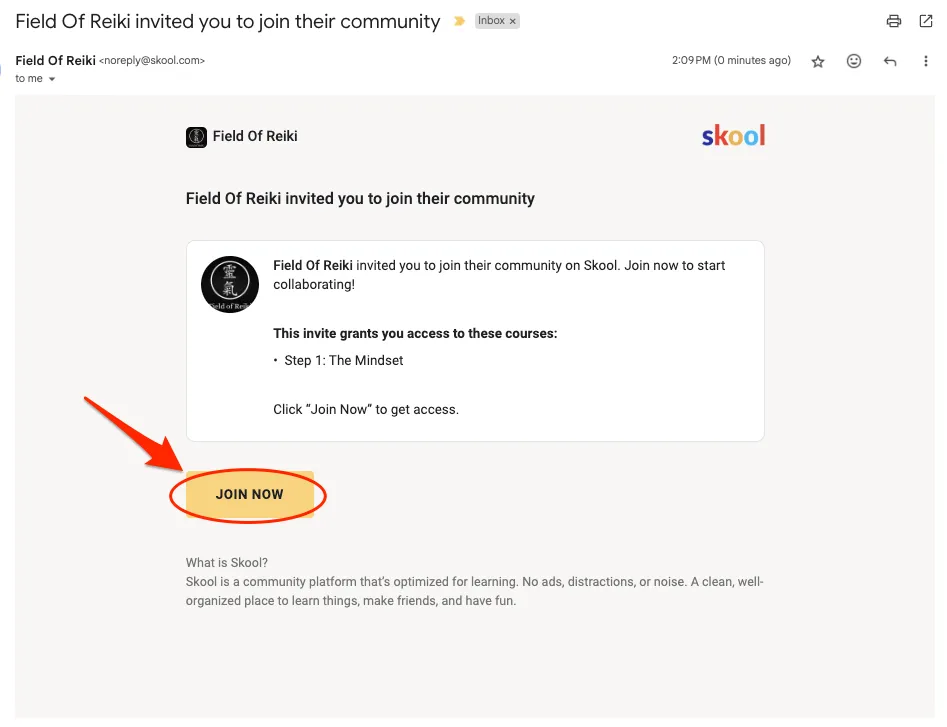Print the email using the printer icon
This screenshot has width=947, height=727.
pos(894,21)
